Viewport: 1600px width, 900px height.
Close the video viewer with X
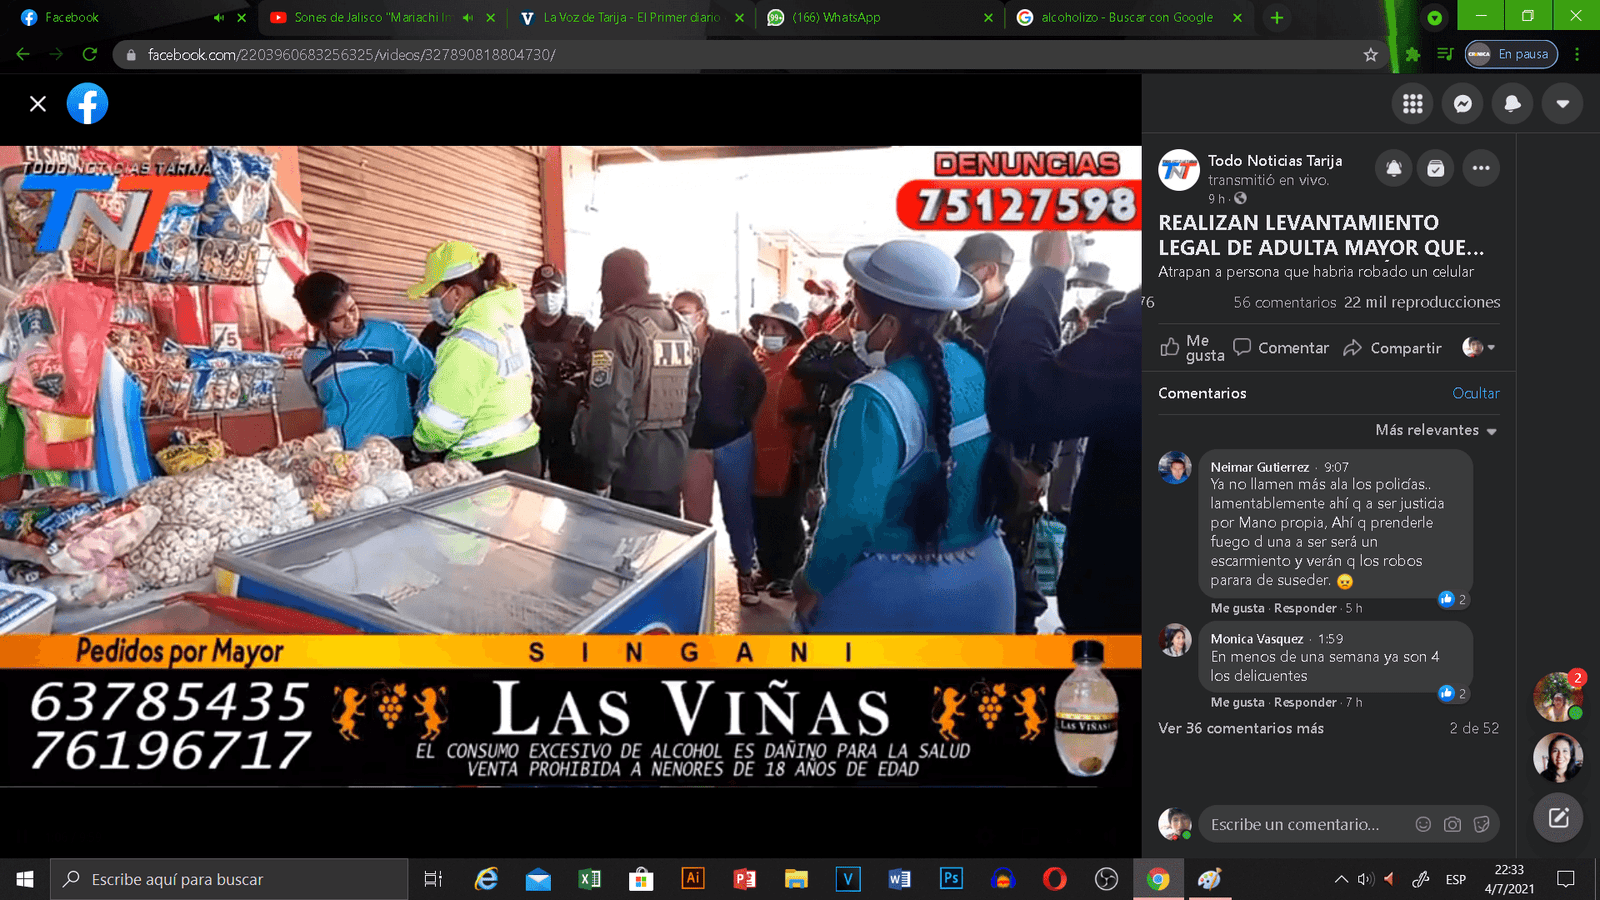(x=38, y=104)
